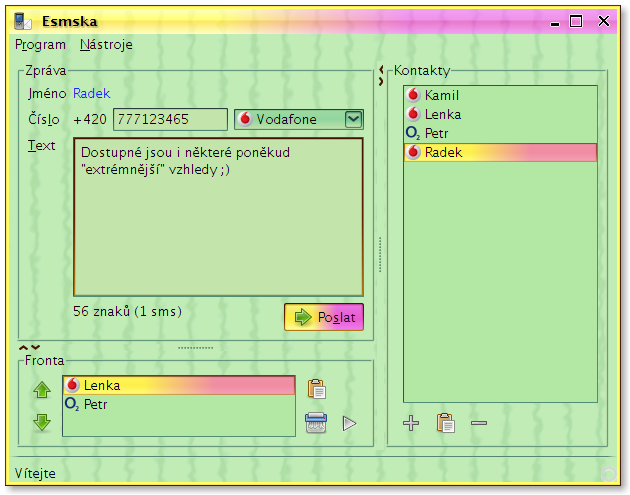Expand Kontakty panel with right chevron

[381, 81]
